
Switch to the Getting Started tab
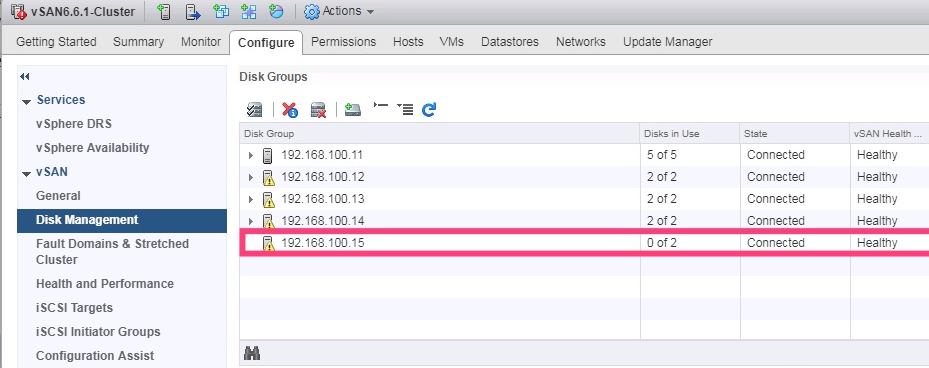(56, 42)
